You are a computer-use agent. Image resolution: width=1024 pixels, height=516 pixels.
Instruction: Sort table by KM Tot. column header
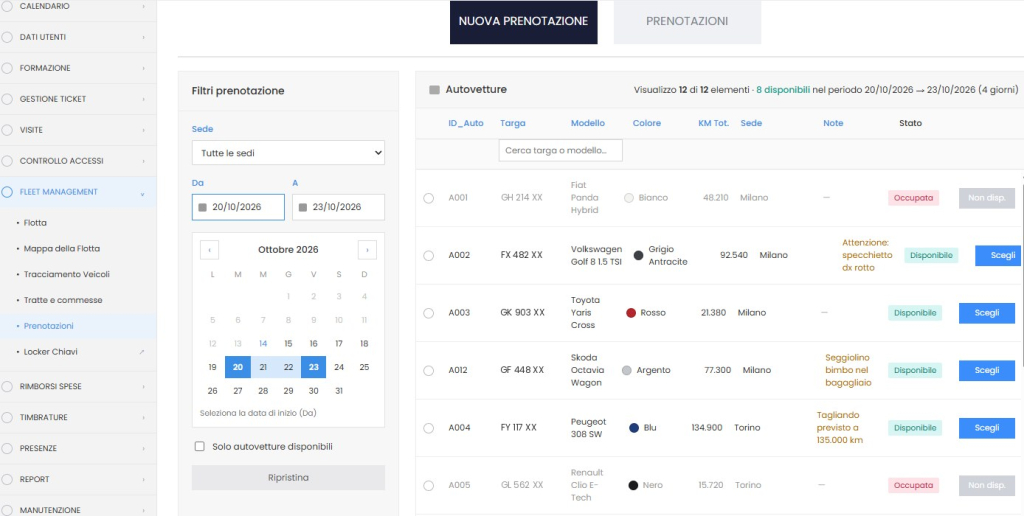tap(713, 123)
